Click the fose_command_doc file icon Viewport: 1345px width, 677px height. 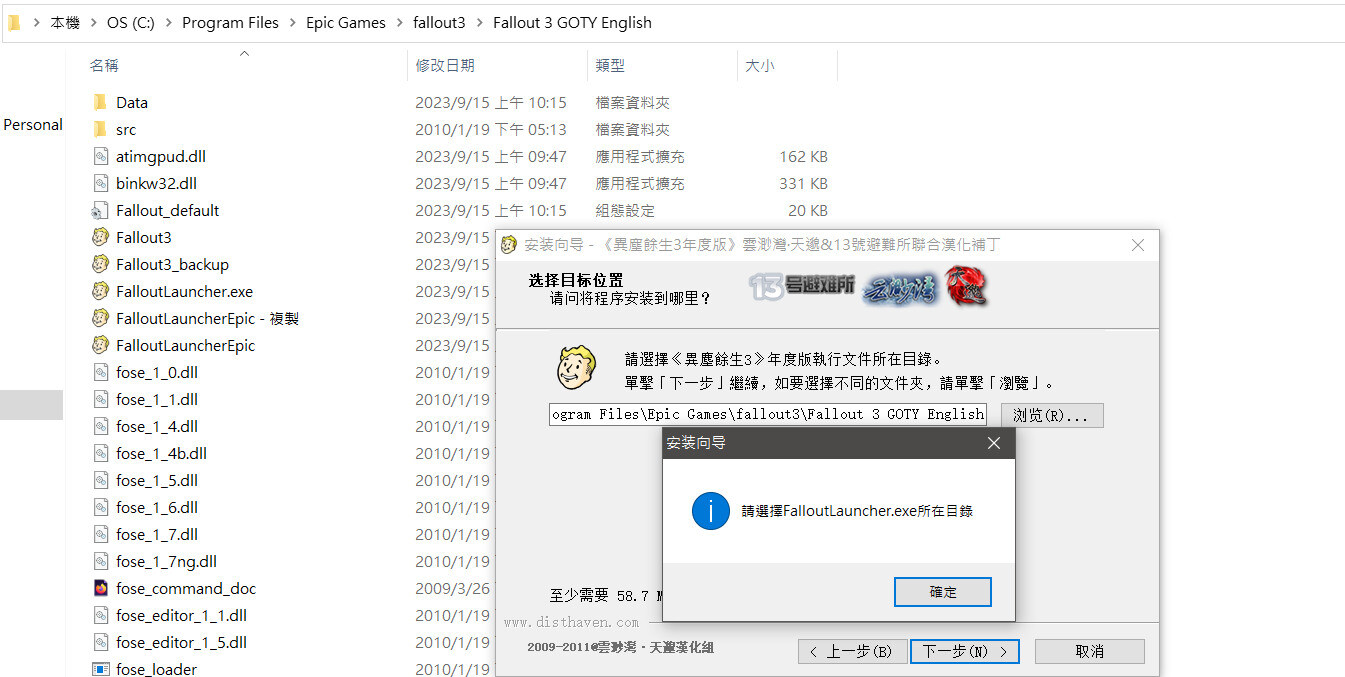100,588
